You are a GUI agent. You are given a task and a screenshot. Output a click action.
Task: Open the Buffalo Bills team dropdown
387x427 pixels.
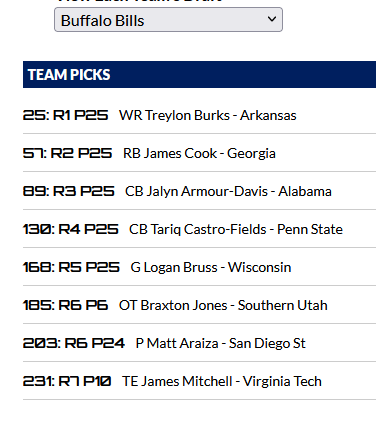pos(168,20)
